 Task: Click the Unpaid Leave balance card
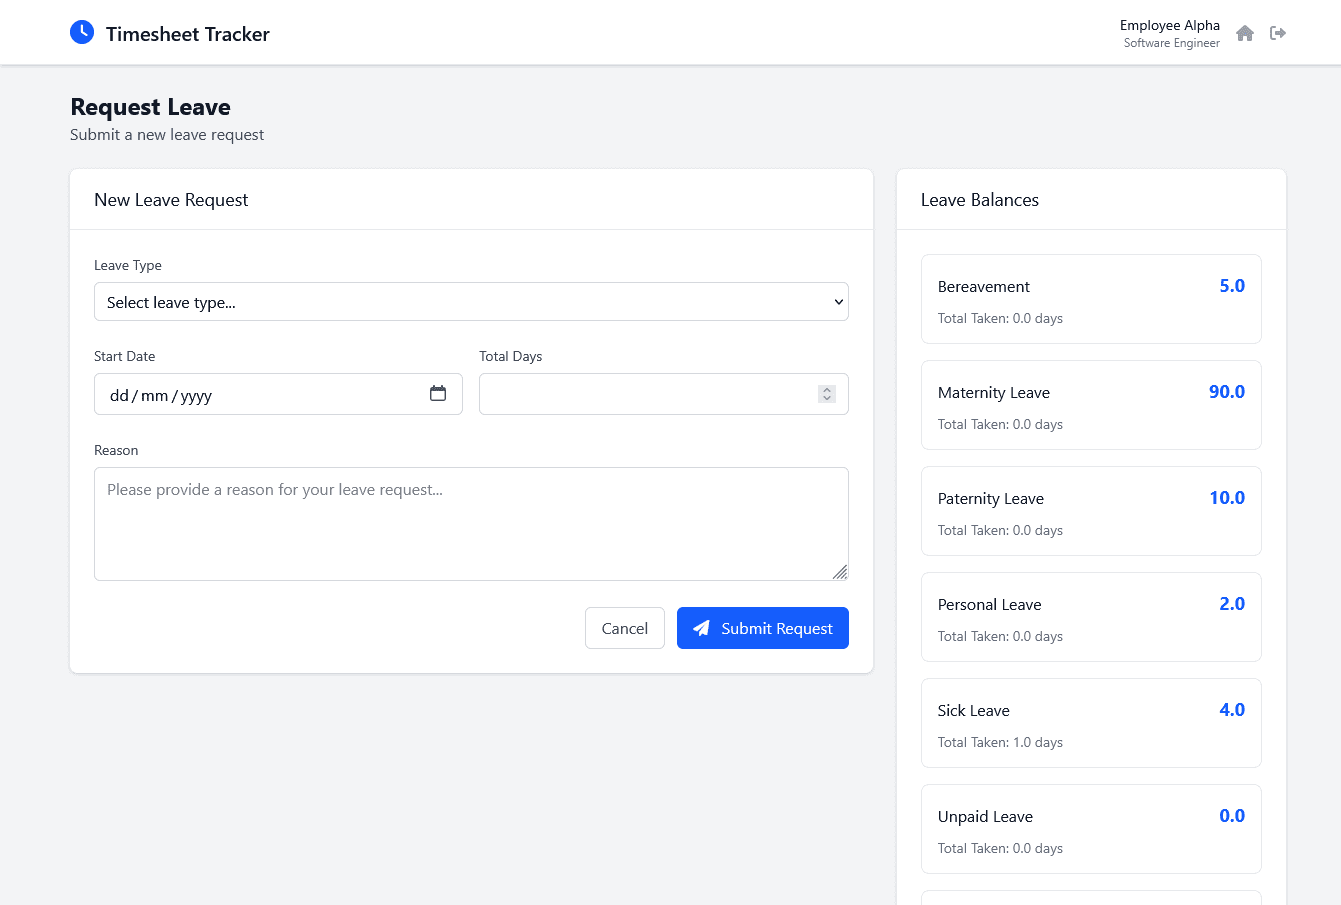pos(1091,829)
